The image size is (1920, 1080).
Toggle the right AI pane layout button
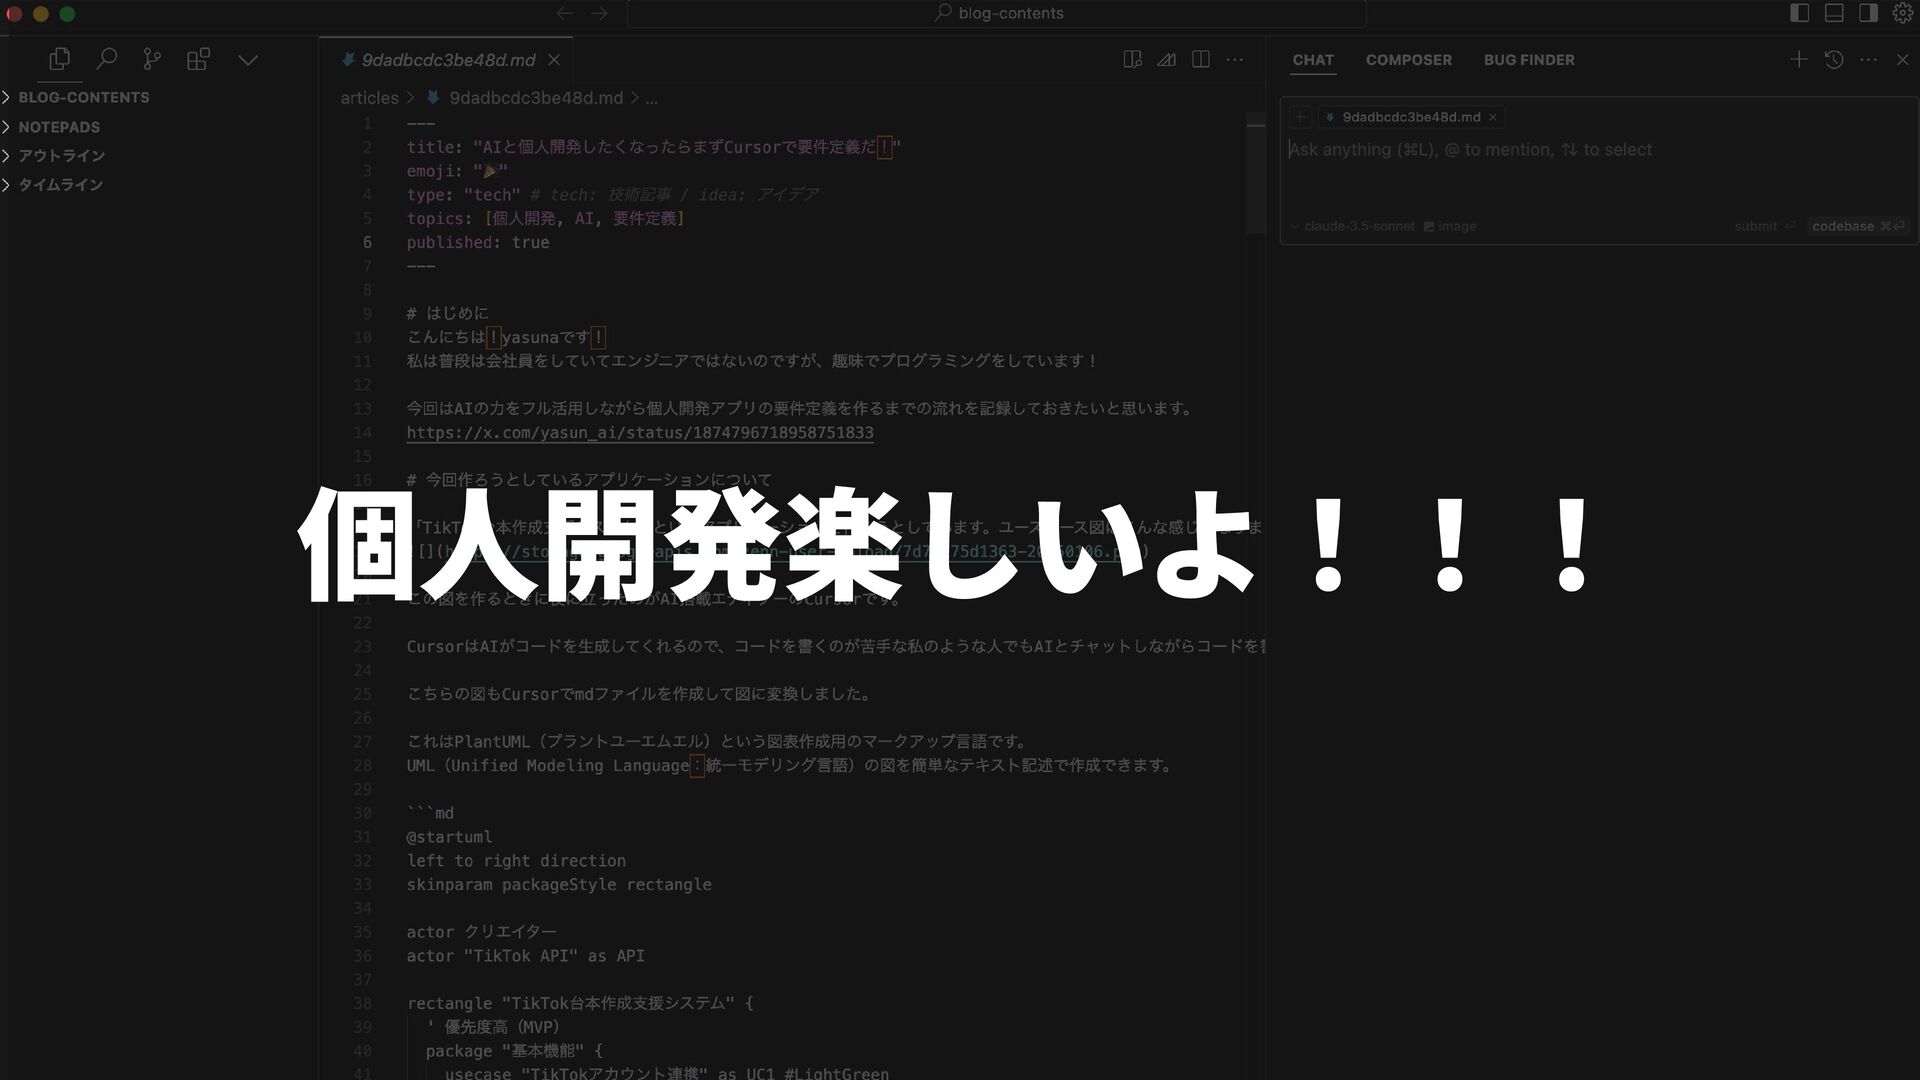[1868, 13]
